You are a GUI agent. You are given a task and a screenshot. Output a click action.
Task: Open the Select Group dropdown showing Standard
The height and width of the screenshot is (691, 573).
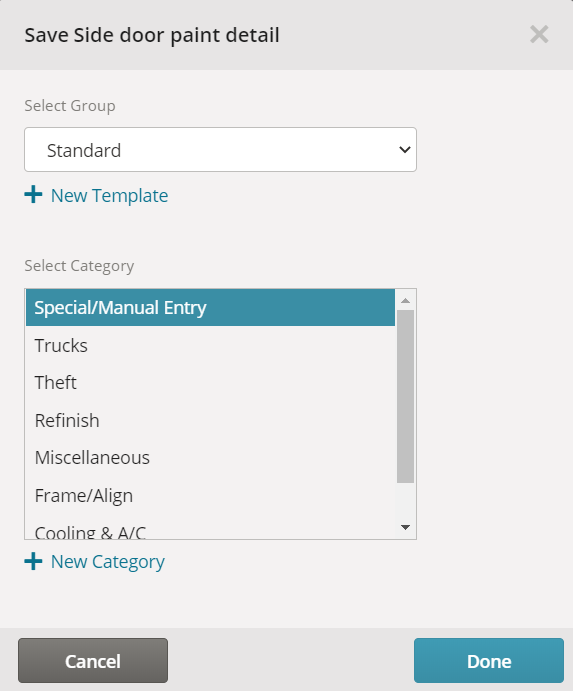click(220, 150)
